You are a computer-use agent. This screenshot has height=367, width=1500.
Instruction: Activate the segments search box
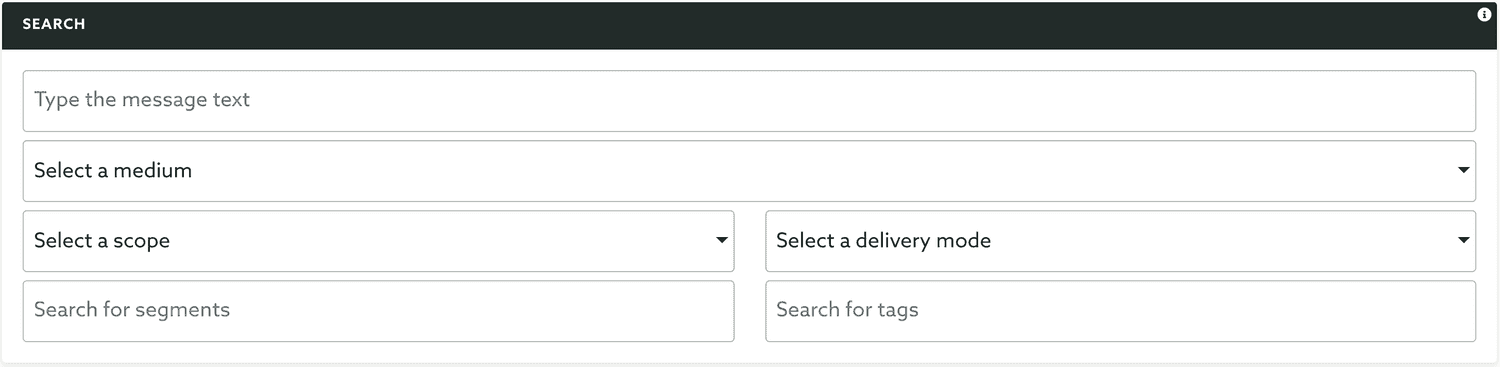378,311
